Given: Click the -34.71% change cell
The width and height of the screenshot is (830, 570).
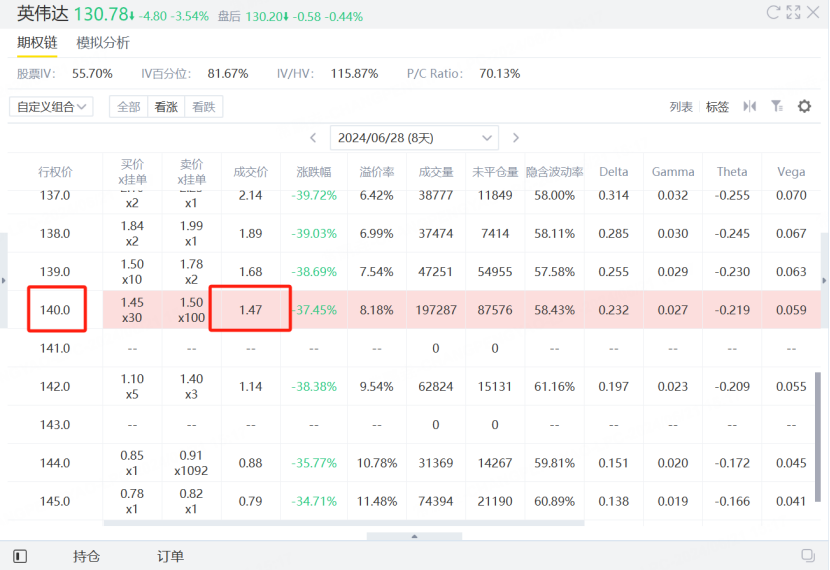Looking at the screenshot, I should click(x=314, y=501).
